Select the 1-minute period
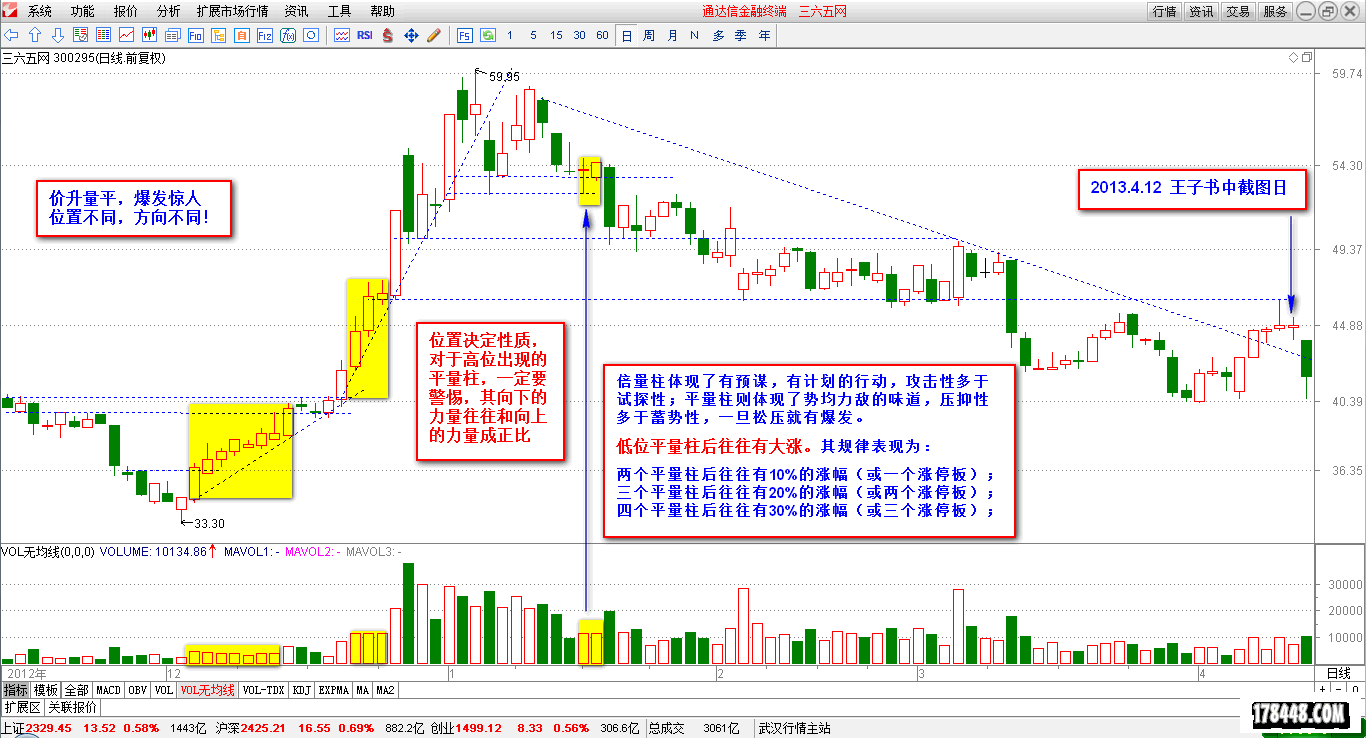The image size is (1366, 738). pos(510,35)
